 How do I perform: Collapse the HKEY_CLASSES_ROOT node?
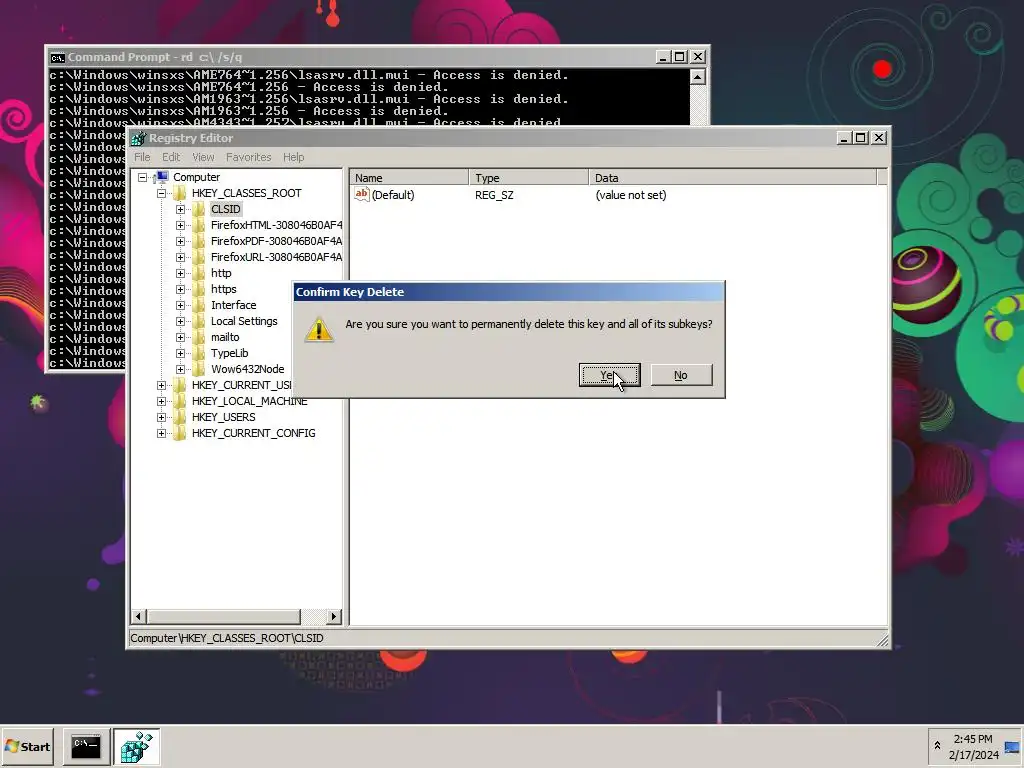[161, 193]
